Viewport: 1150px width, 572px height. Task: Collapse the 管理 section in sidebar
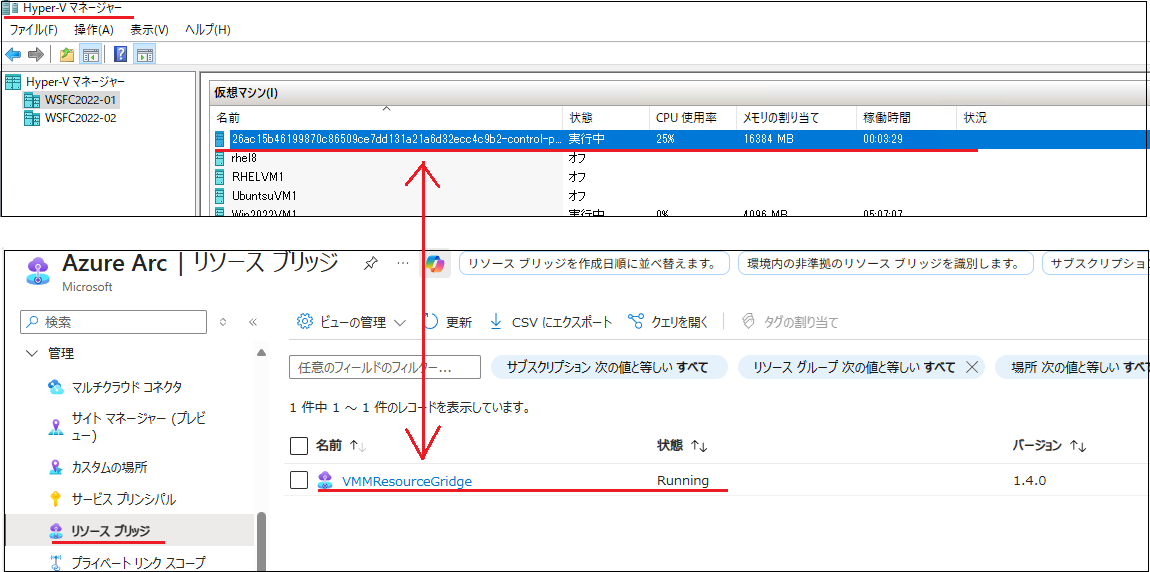[32, 353]
